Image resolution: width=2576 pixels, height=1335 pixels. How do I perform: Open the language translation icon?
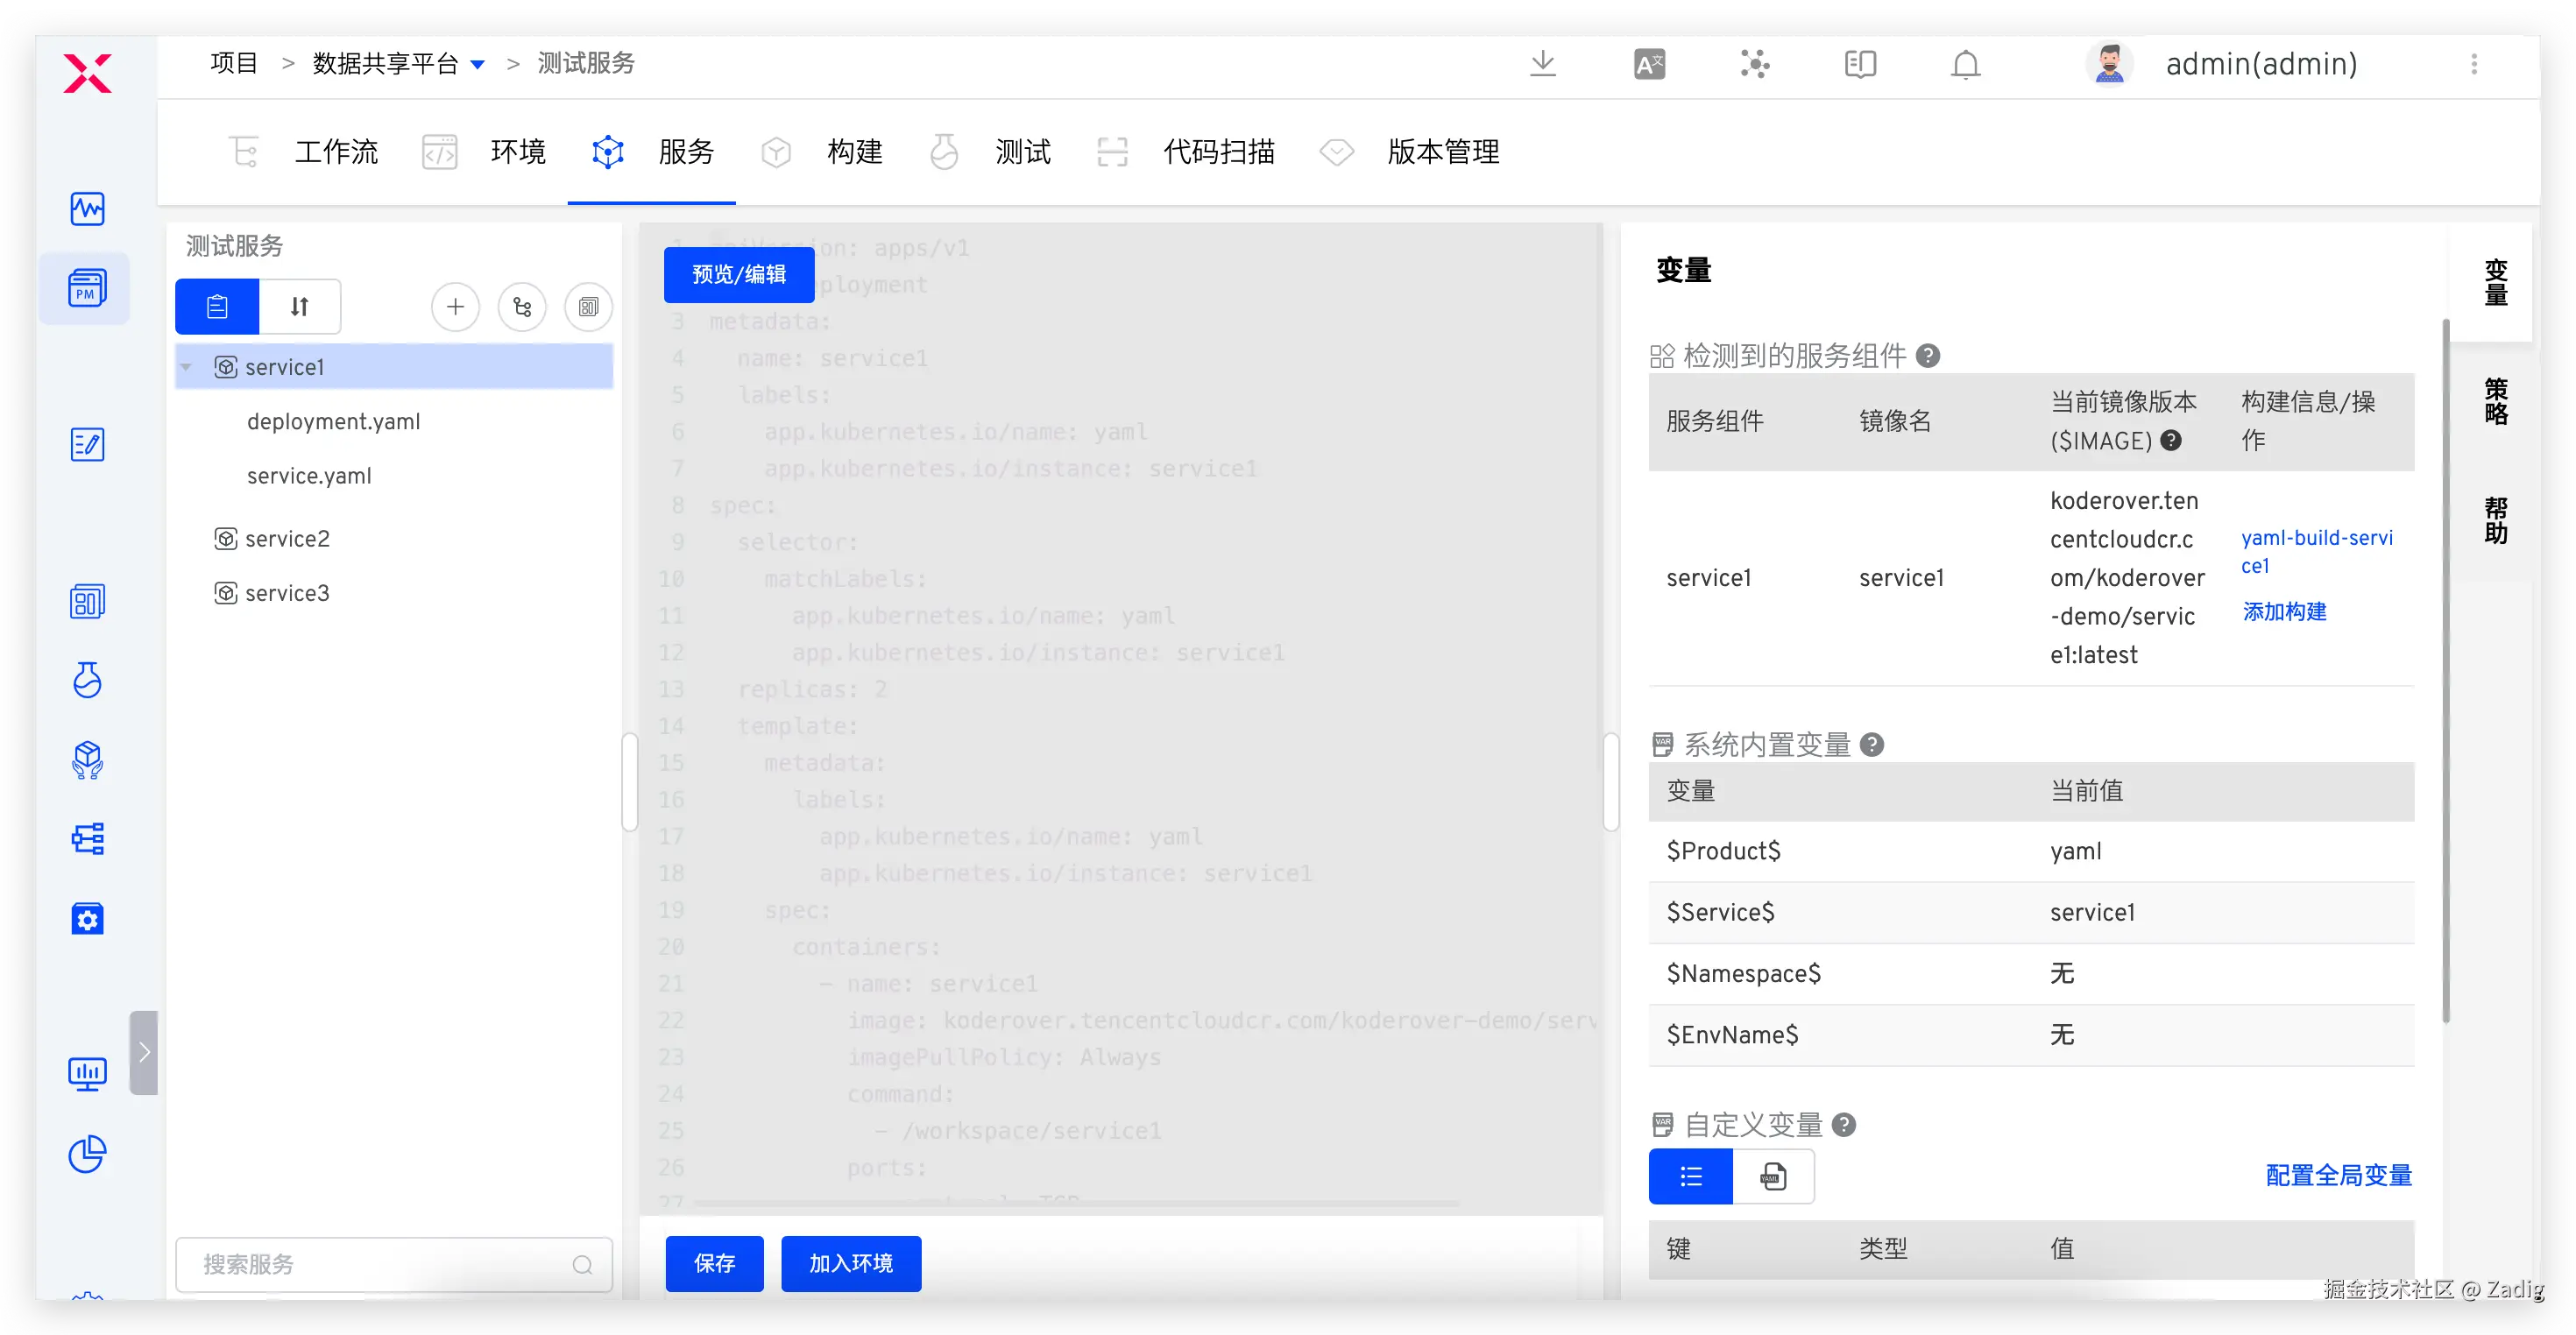(x=1649, y=64)
